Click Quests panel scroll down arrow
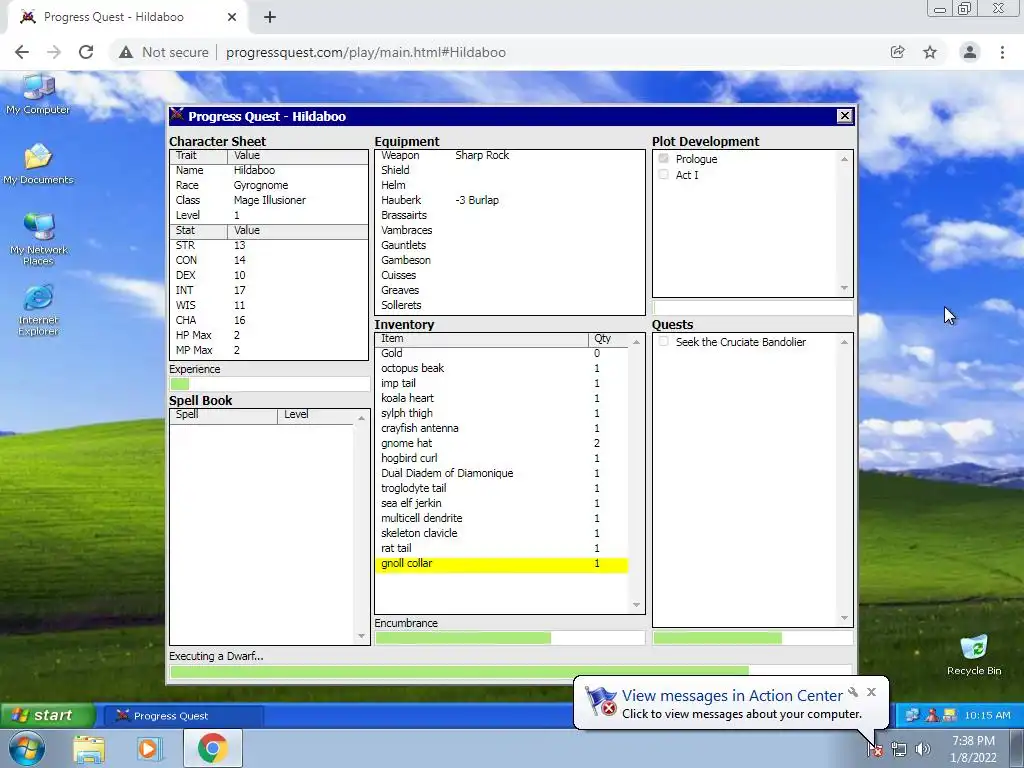This screenshot has width=1024, height=768. coord(844,618)
